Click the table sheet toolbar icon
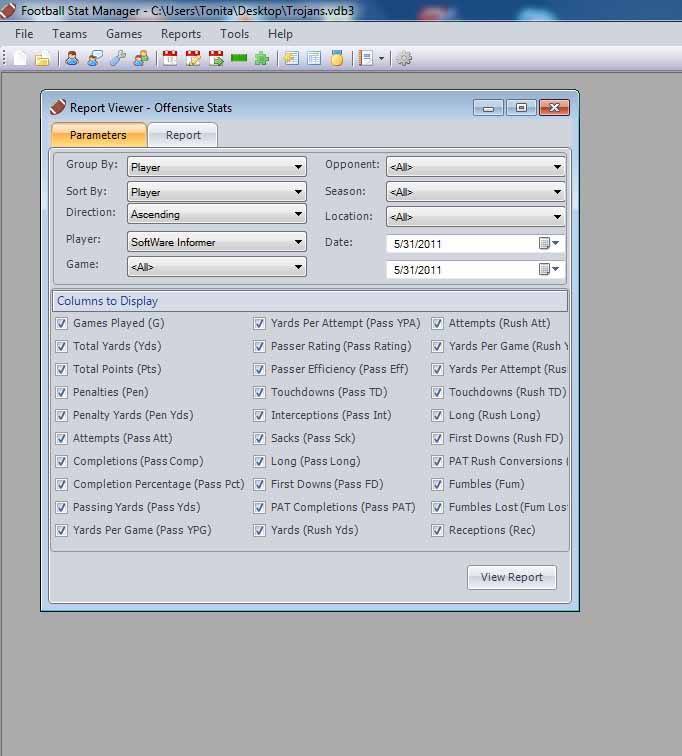This screenshot has height=756, width=682. coord(314,58)
